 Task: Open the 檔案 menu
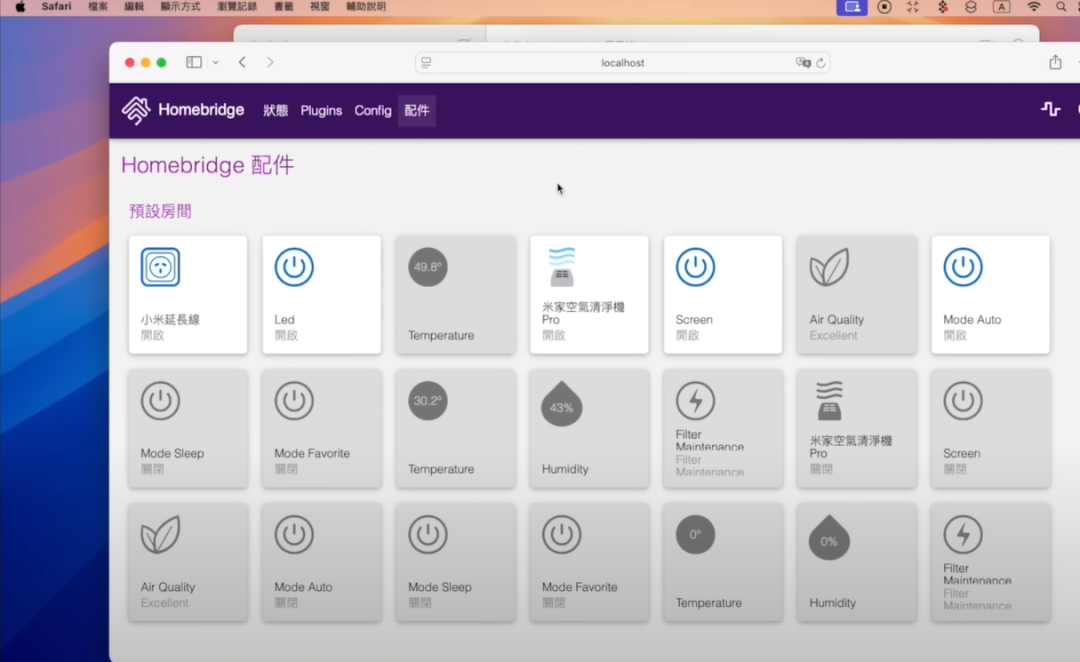coord(98,7)
